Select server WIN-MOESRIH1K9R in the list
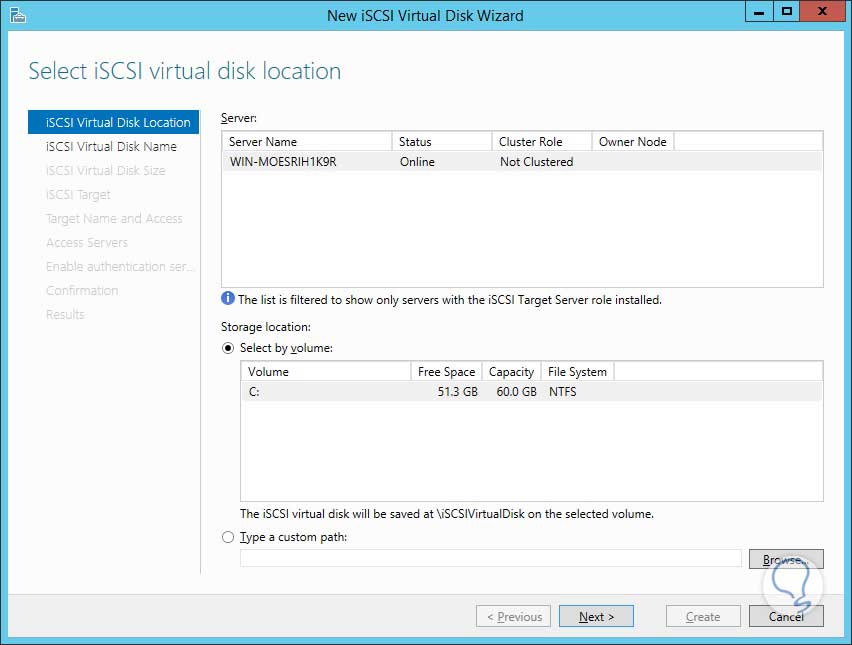 pyautogui.click(x=283, y=162)
